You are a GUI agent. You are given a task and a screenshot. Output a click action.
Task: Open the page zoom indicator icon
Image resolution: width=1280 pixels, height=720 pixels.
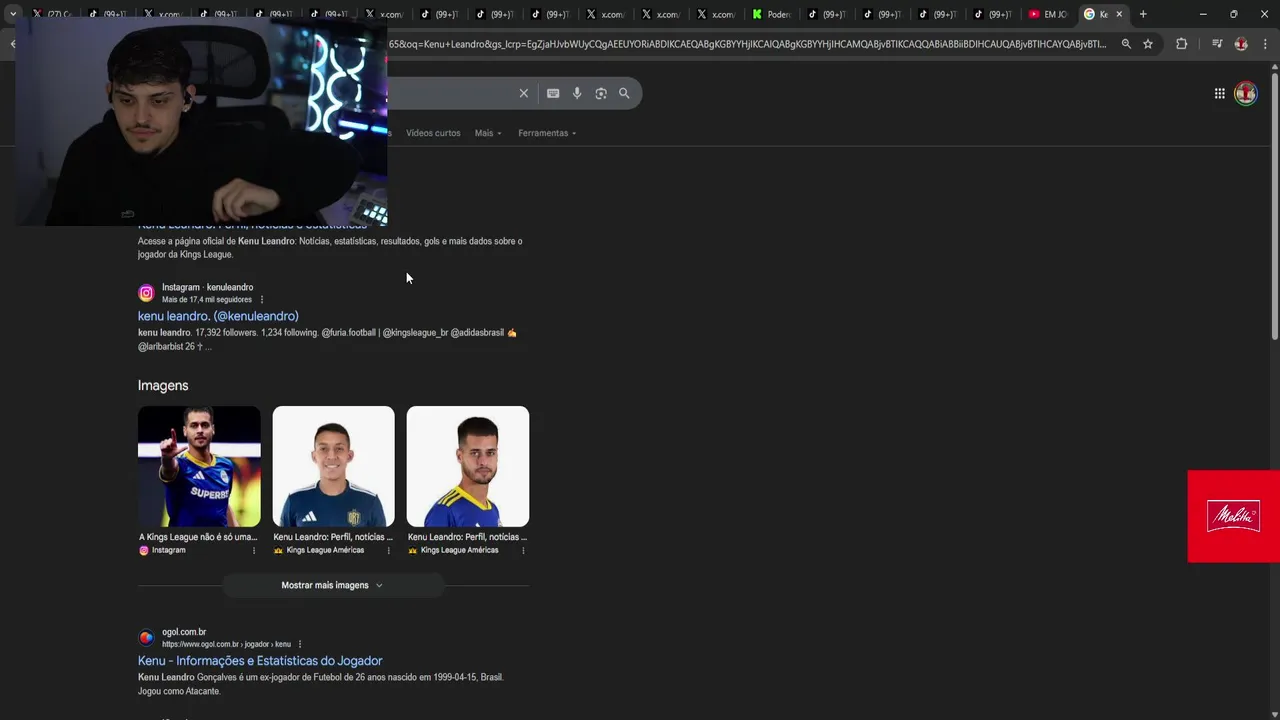[x=1126, y=44]
